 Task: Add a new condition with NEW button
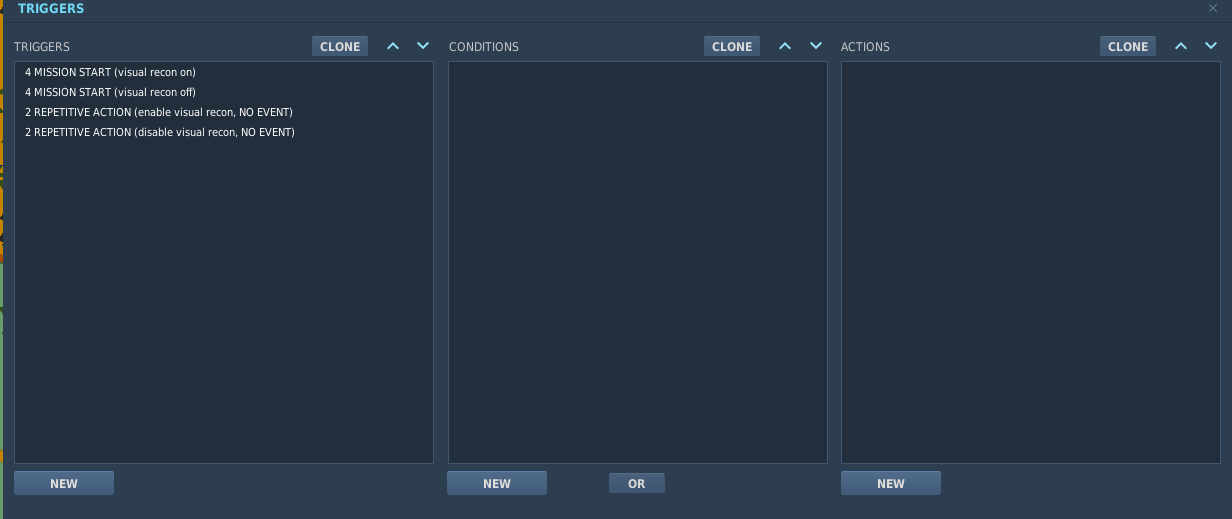[497, 483]
